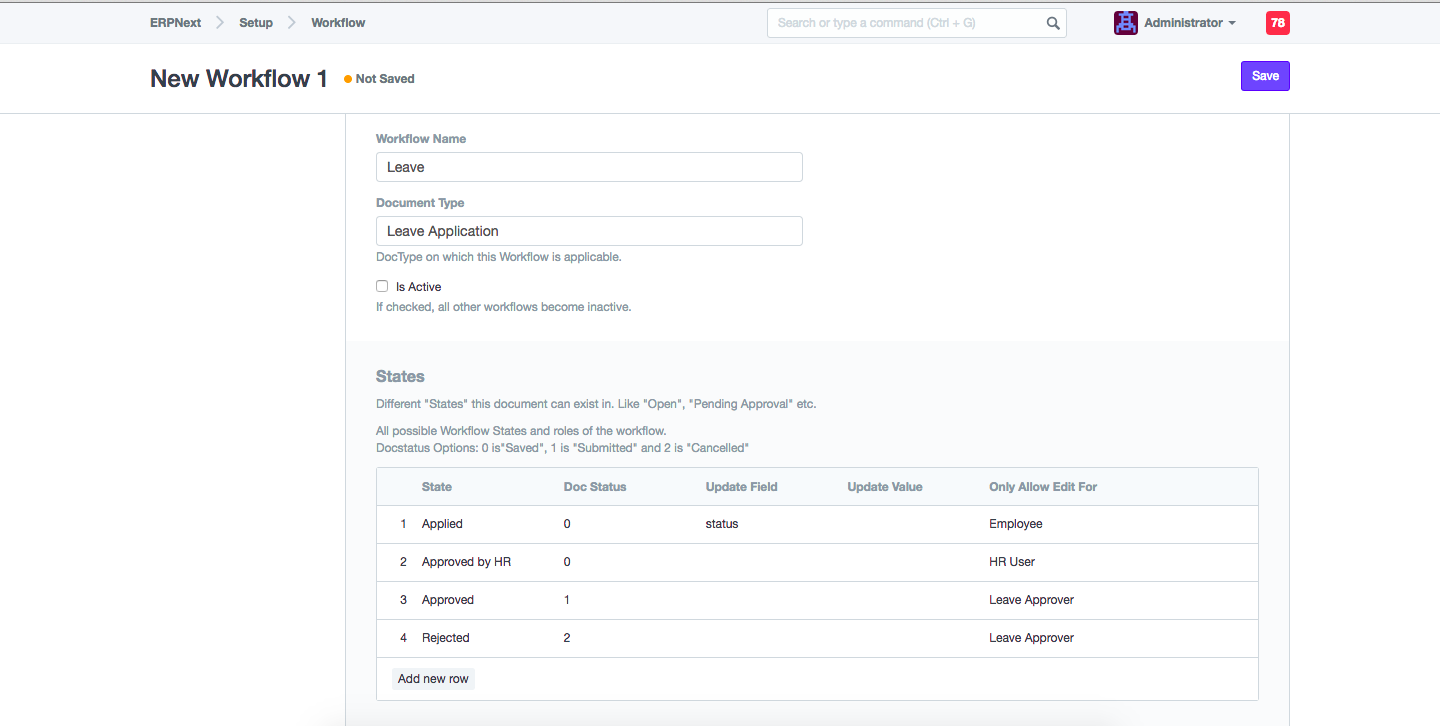Click the search magnifier icon
Viewport: 1440px width, 726px height.
pyautogui.click(x=1053, y=23)
